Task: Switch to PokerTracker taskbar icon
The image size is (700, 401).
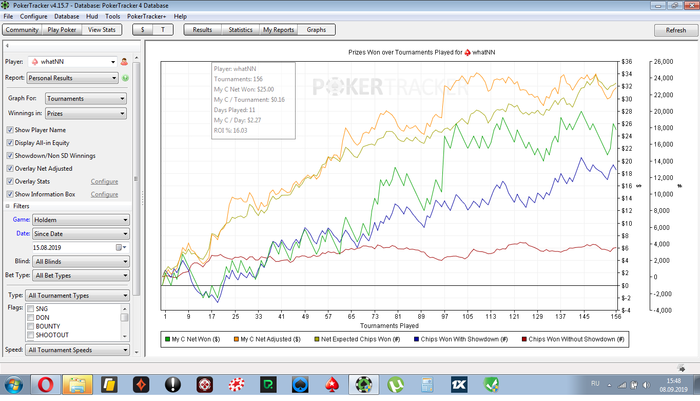Action: tap(364, 384)
